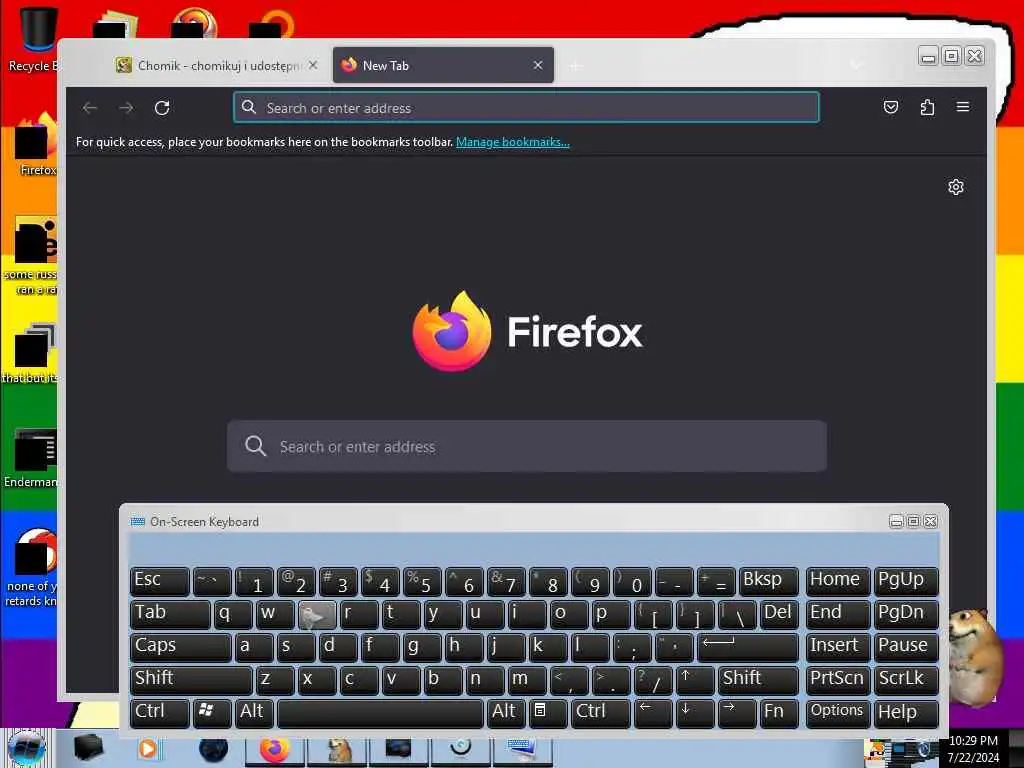Select the Enderman desktop icon

[x=31, y=457]
